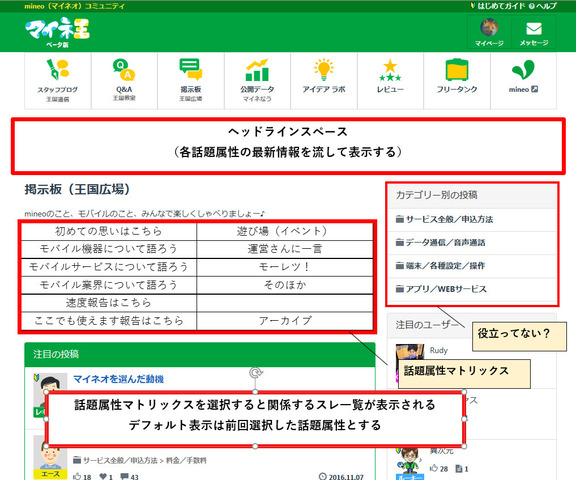This screenshot has width=576, height=480.
Task: Click folder icon beside 端末／各種設定／操作
Action: tap(400, 266)
